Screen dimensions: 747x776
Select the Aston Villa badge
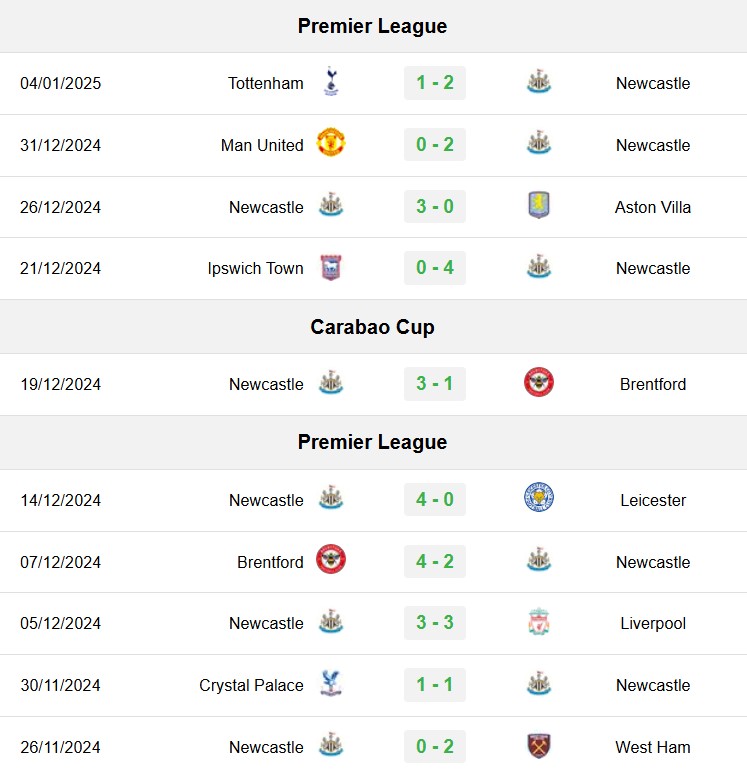pyautogui.click(x=539, y=205)
